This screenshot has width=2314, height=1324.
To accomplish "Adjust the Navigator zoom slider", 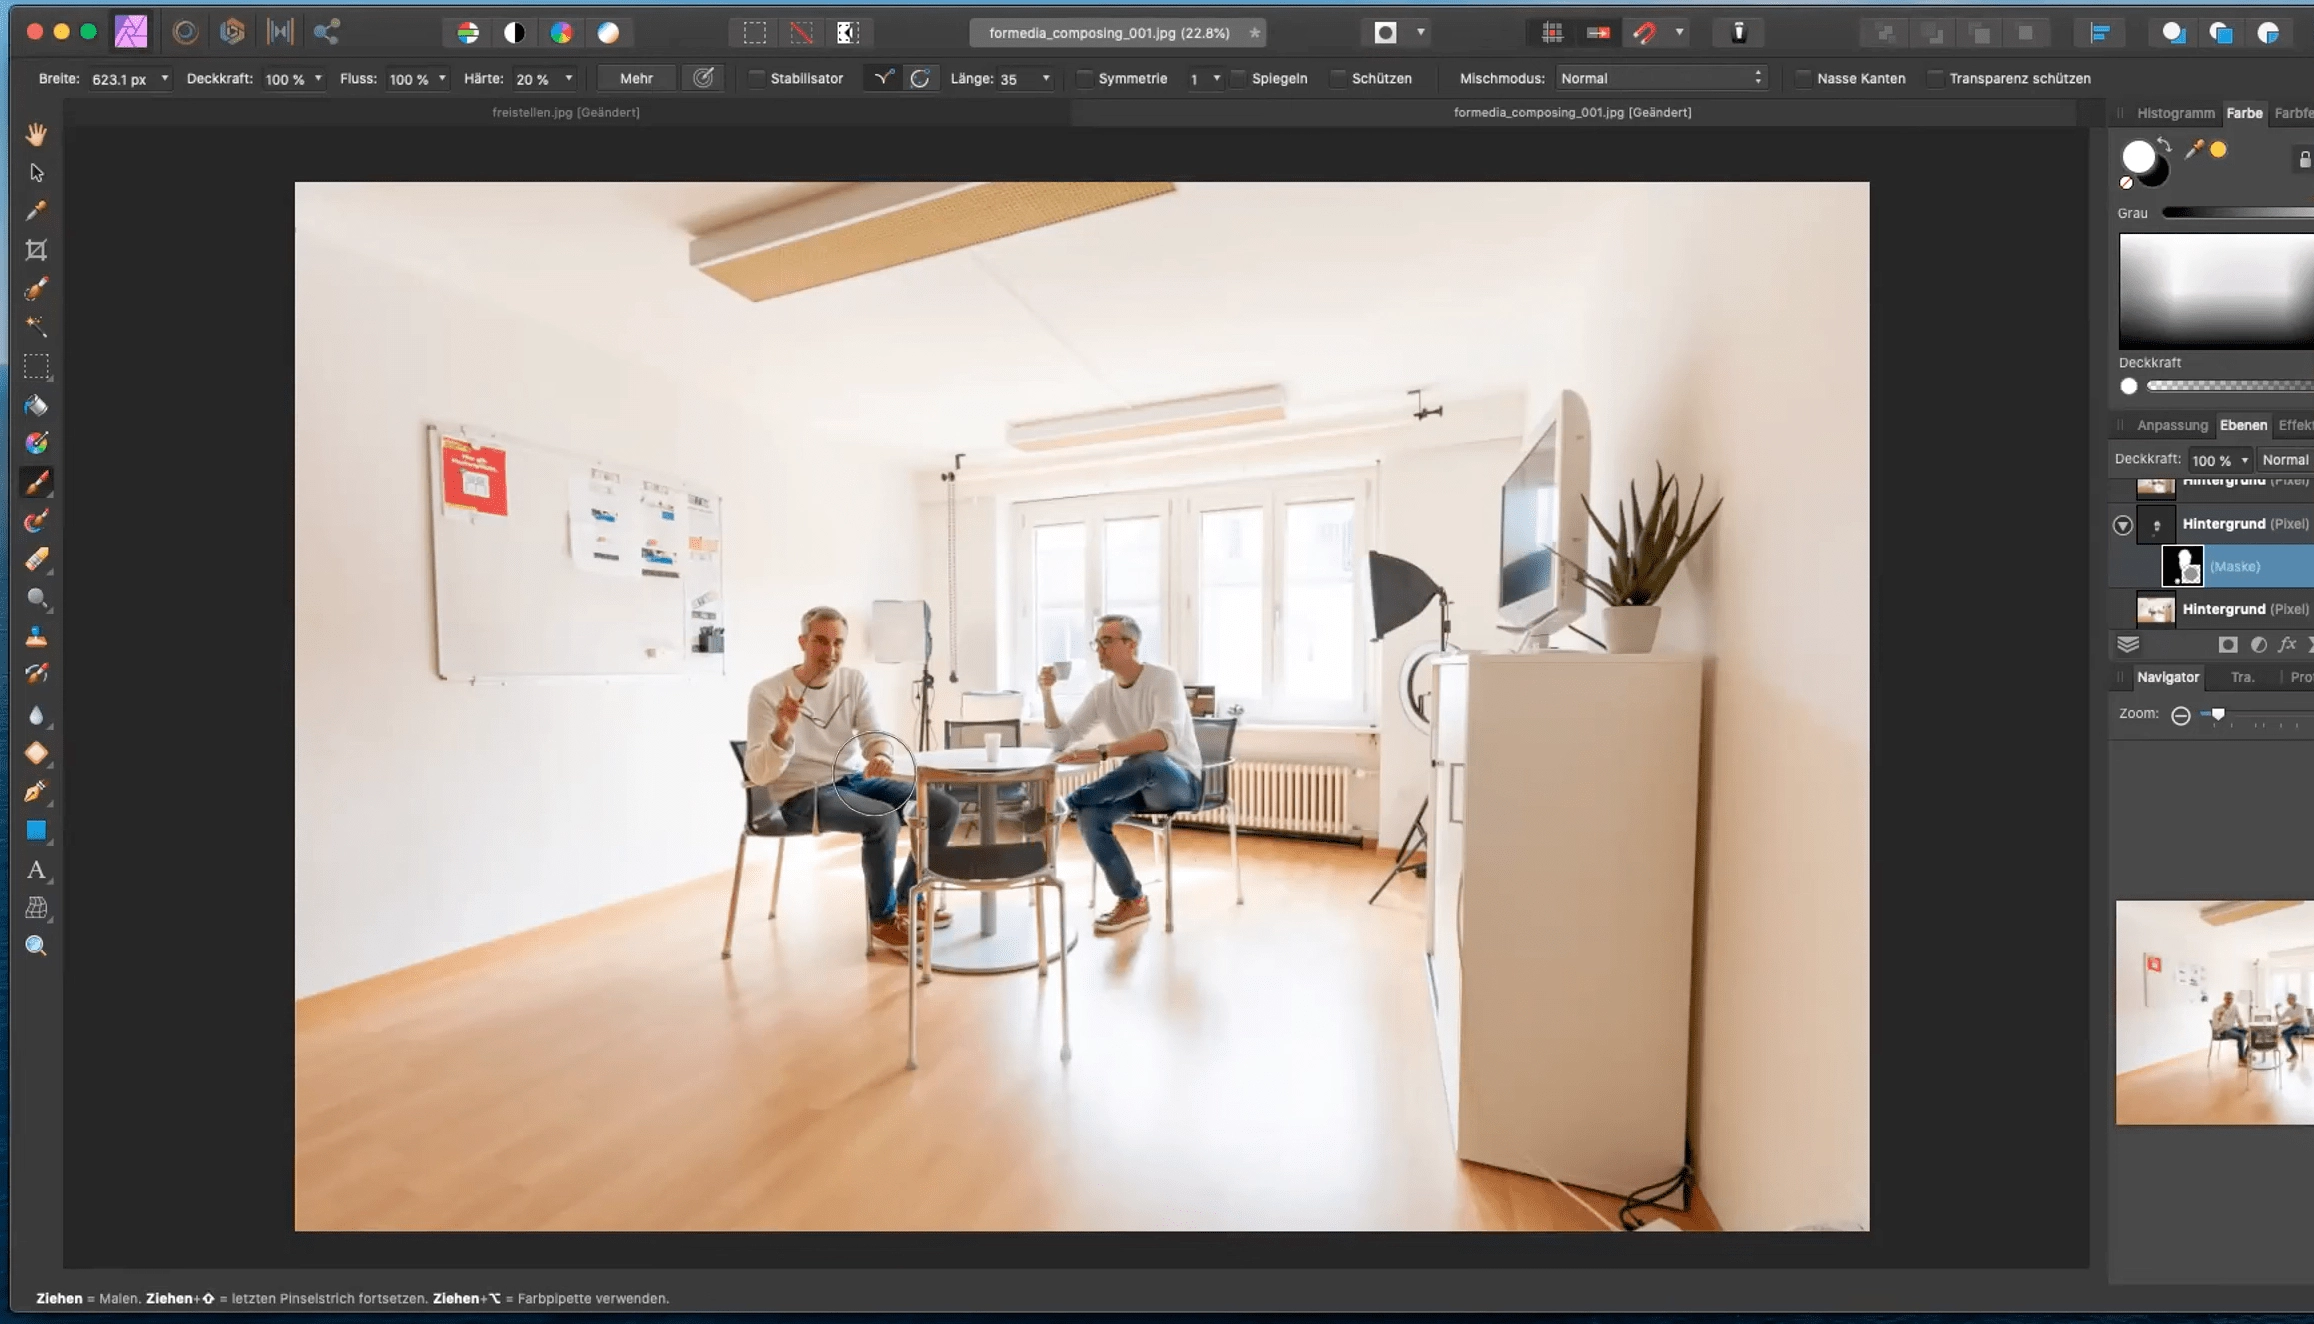I will pos(2218,714).
